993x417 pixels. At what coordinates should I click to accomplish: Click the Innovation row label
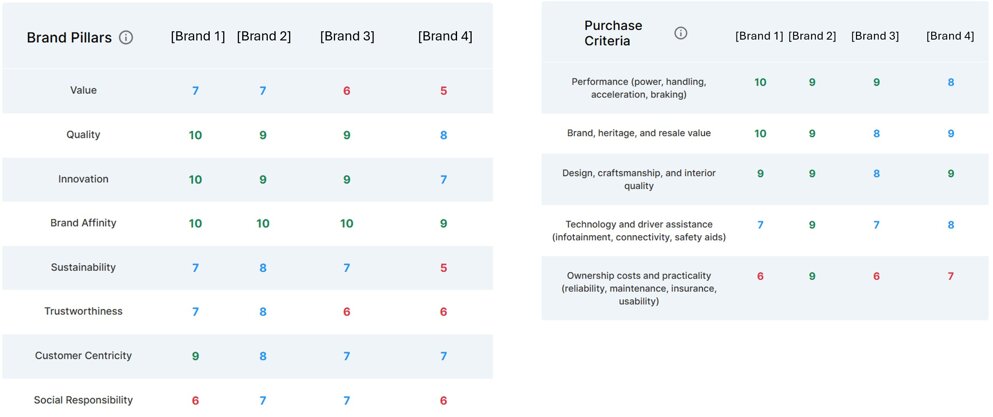tap(83, 179)
